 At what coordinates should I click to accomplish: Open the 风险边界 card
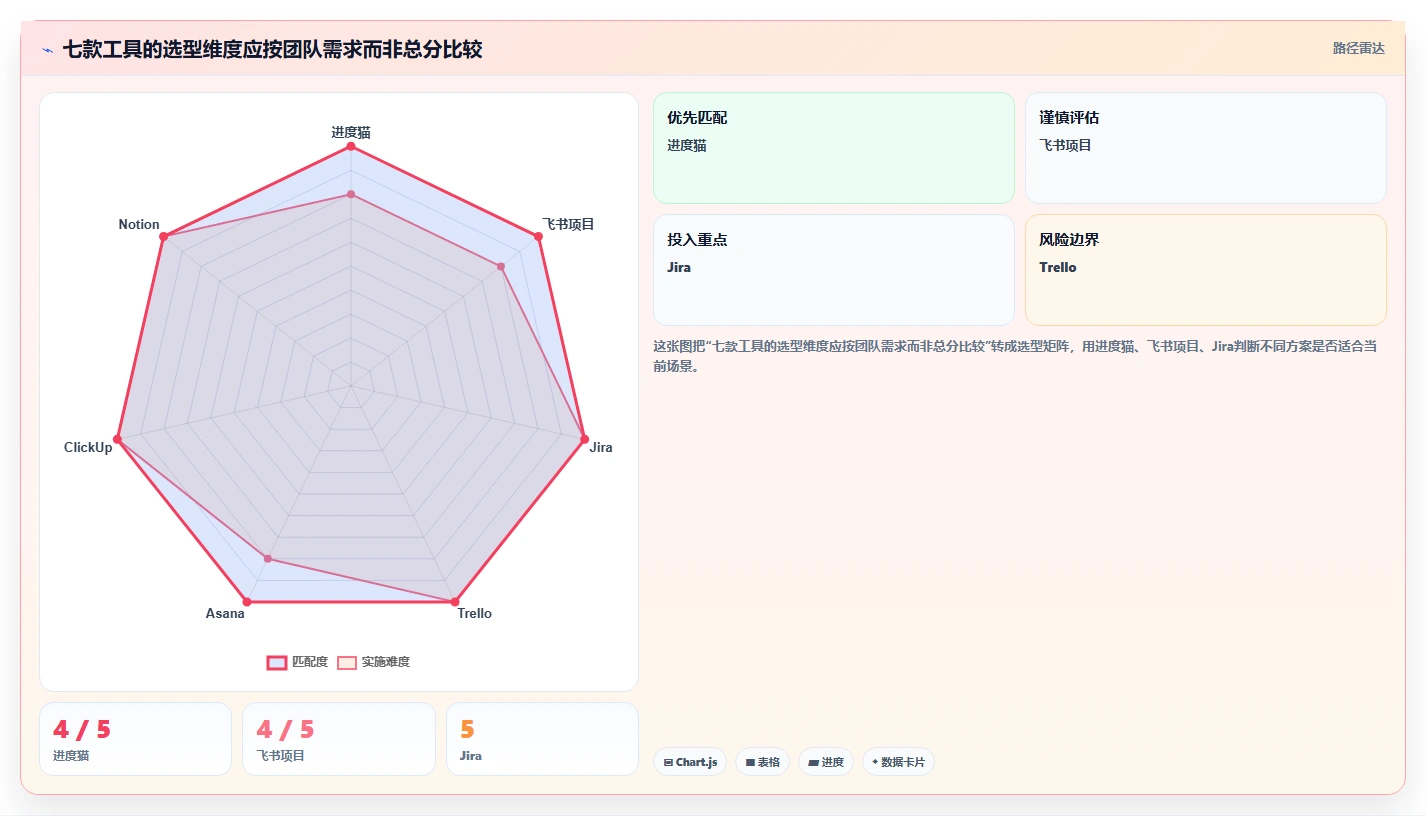(x=1206, y=270)
